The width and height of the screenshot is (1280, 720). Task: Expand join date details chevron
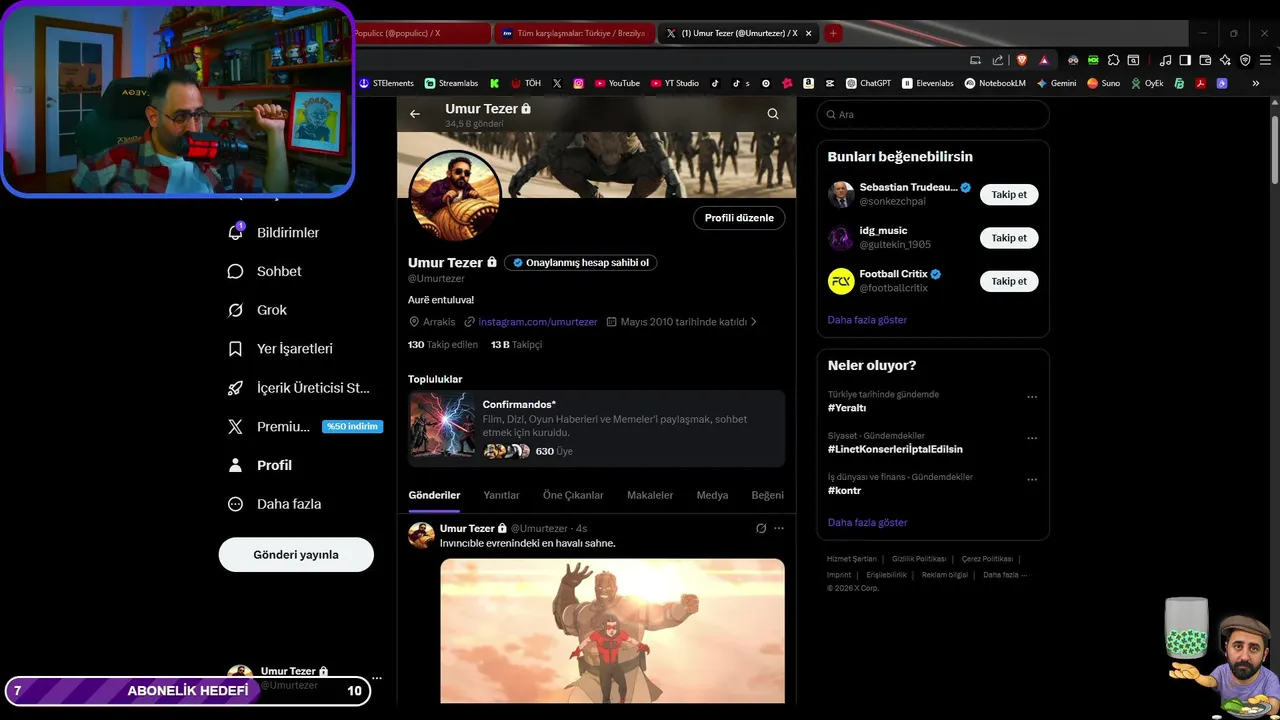click(753, 322)
